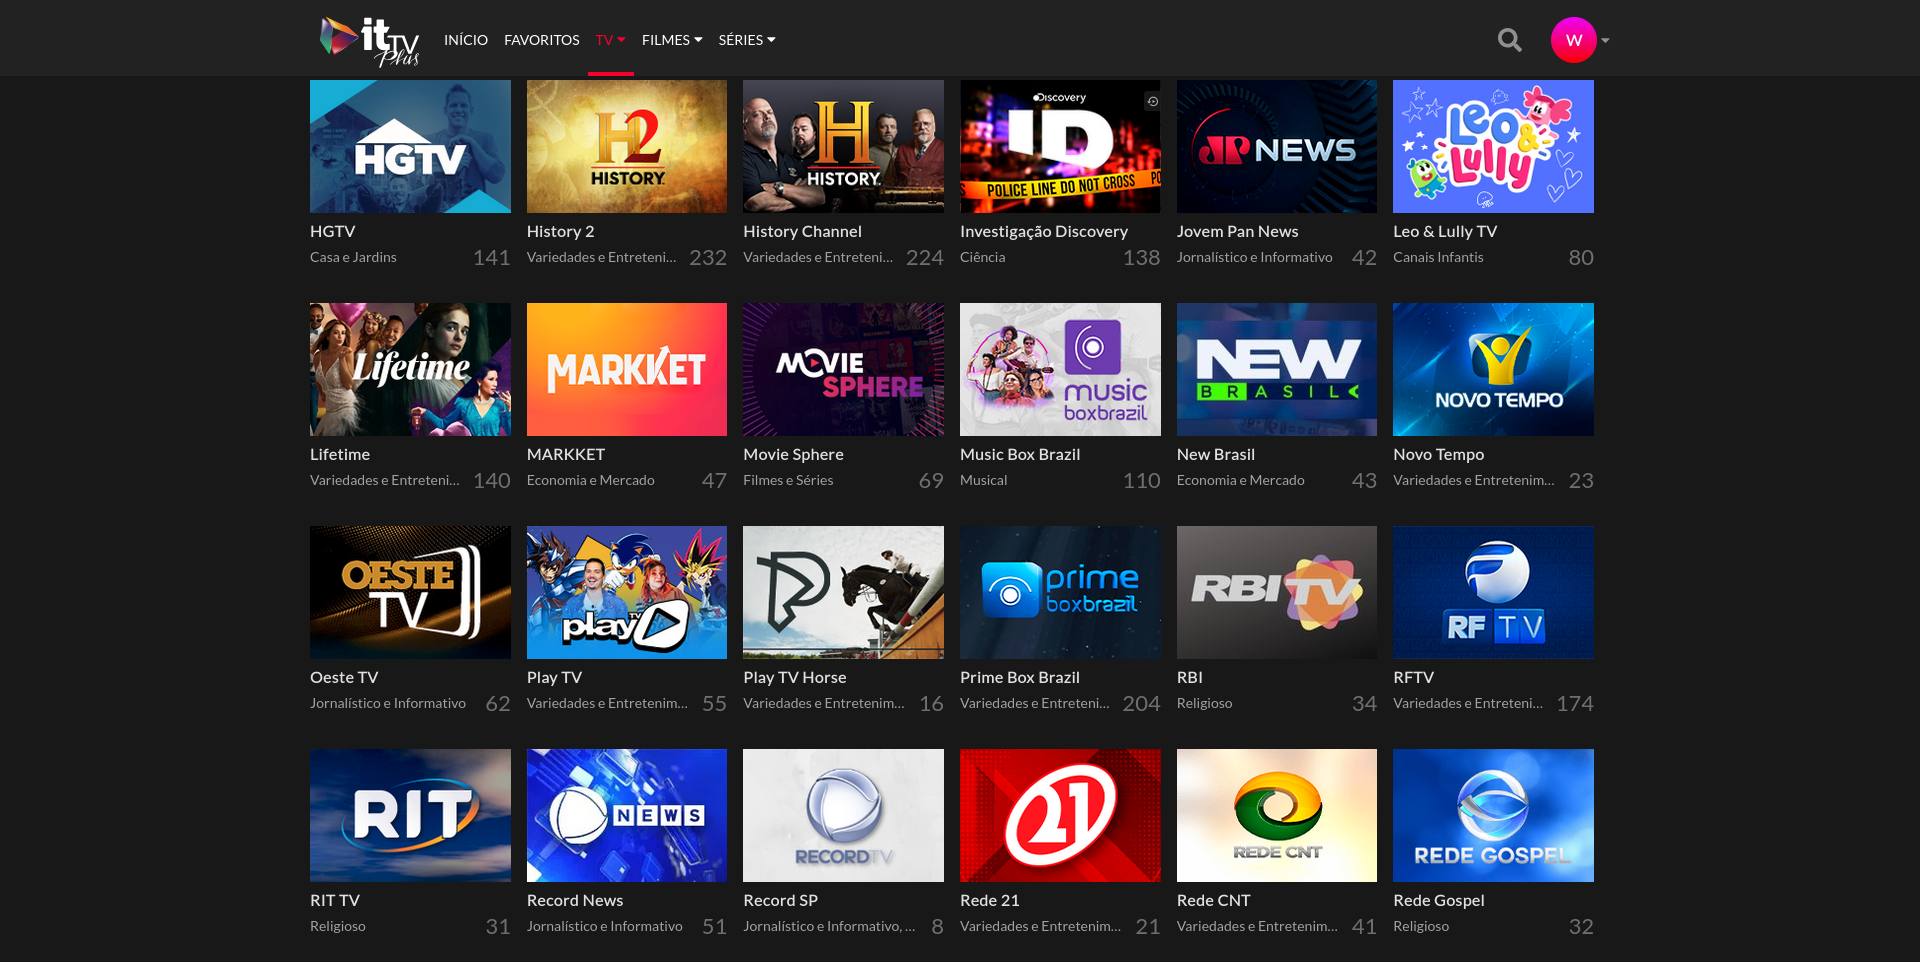The image size is (1920, 962).
Task: Open the RF TV channel thumbnail
Action: tap(1493, 592)
